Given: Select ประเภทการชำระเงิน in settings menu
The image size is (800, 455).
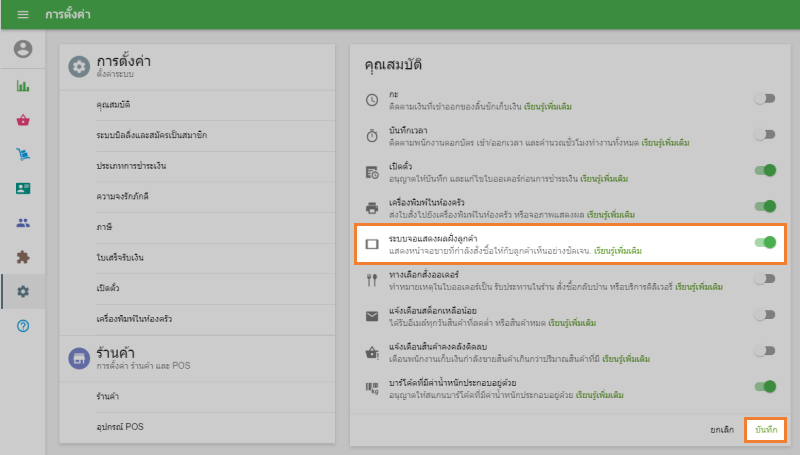Looking at the screenshot, I should [131, 163].
